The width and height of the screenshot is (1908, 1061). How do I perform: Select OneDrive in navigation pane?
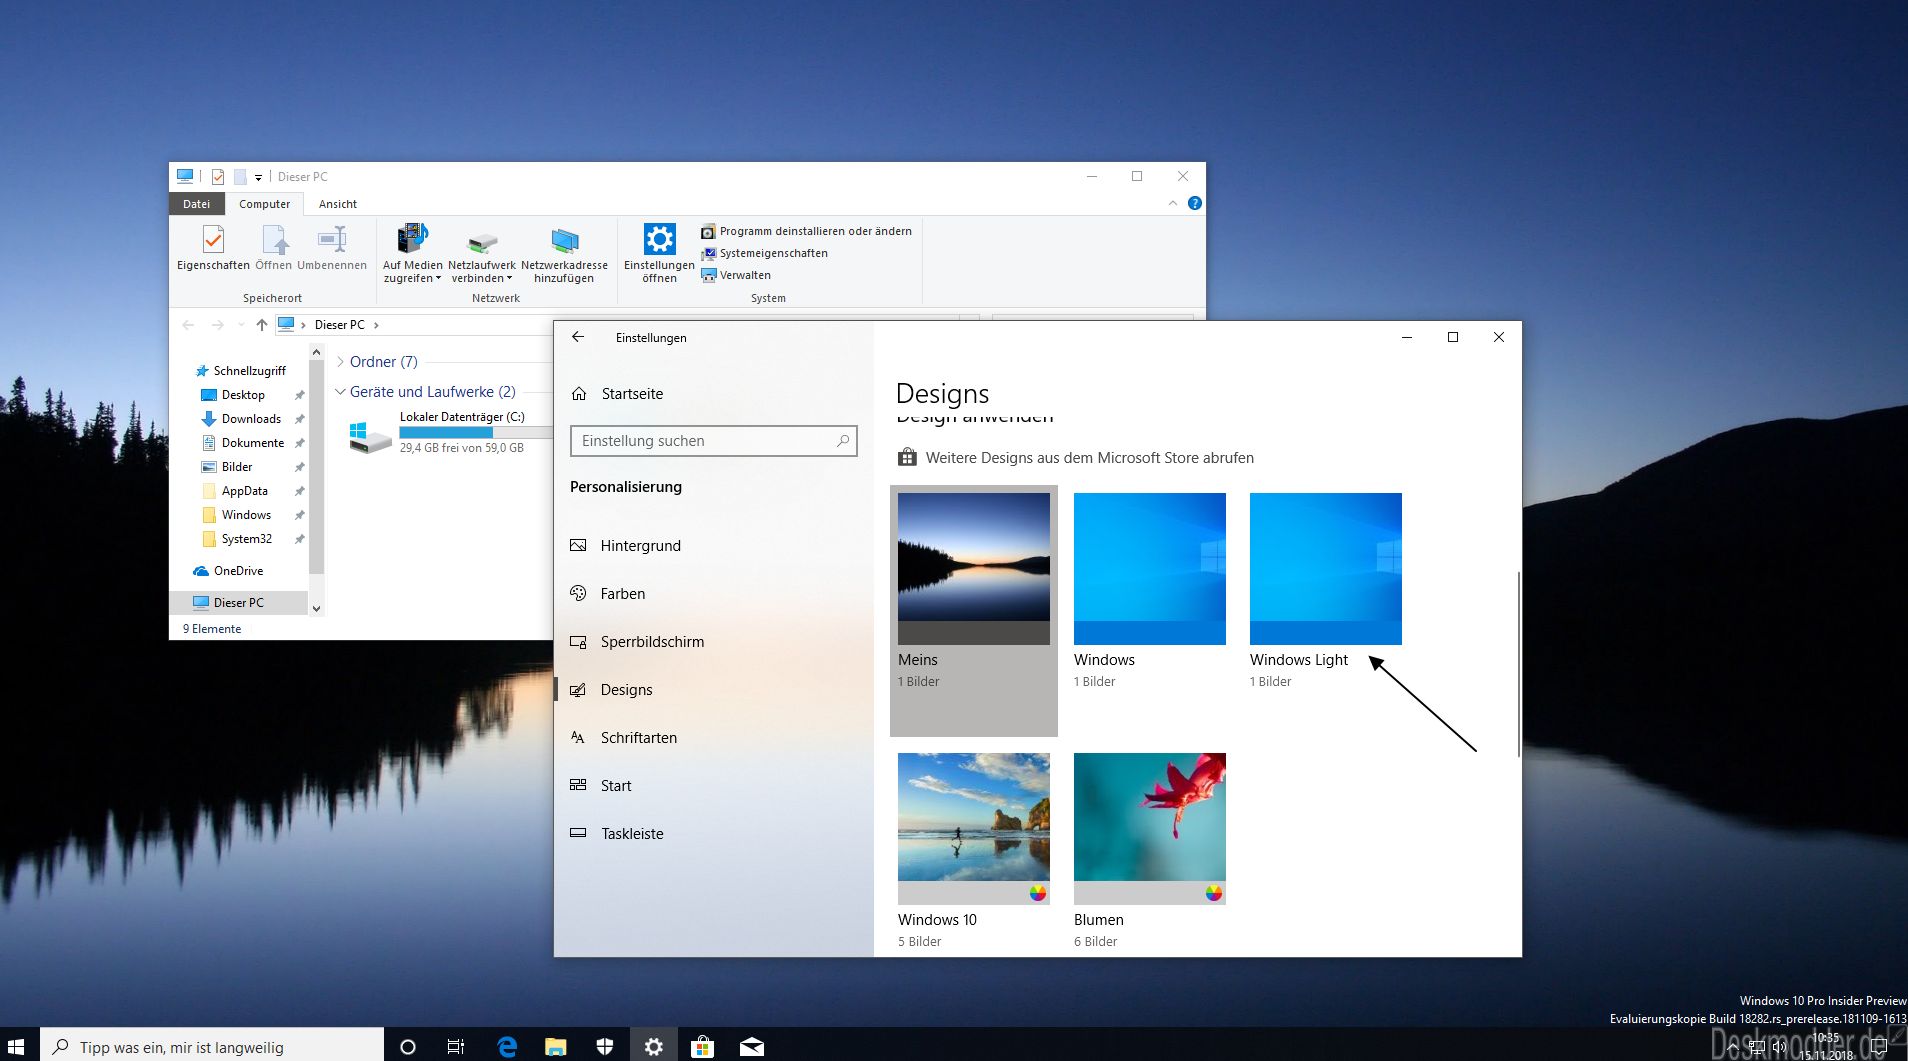238,571
